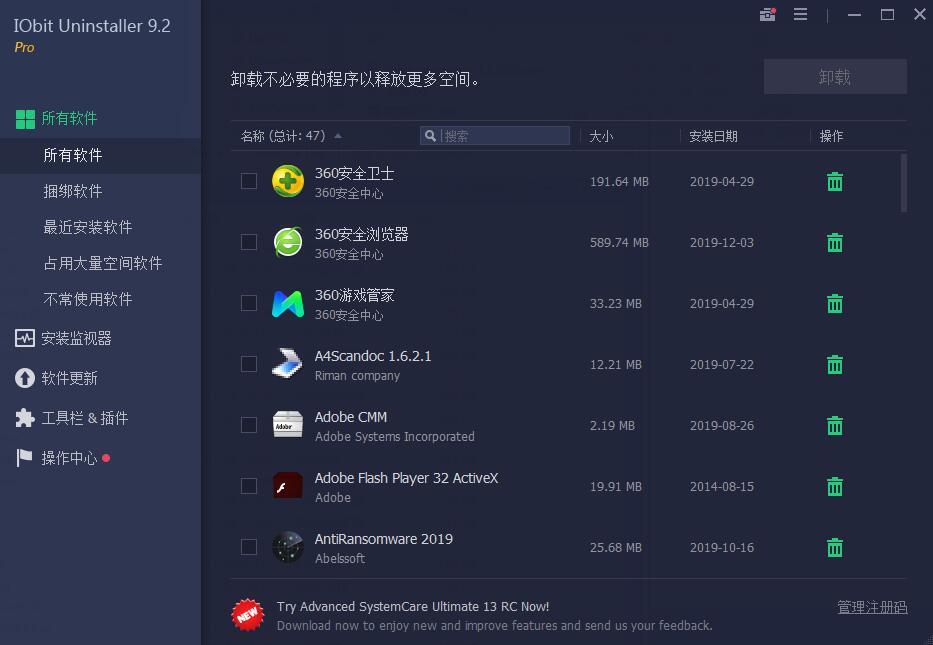Select the 软件更新 update arrow icon
Image resolution: width=933 pixels, height=645 pixels.
(25, 378)
